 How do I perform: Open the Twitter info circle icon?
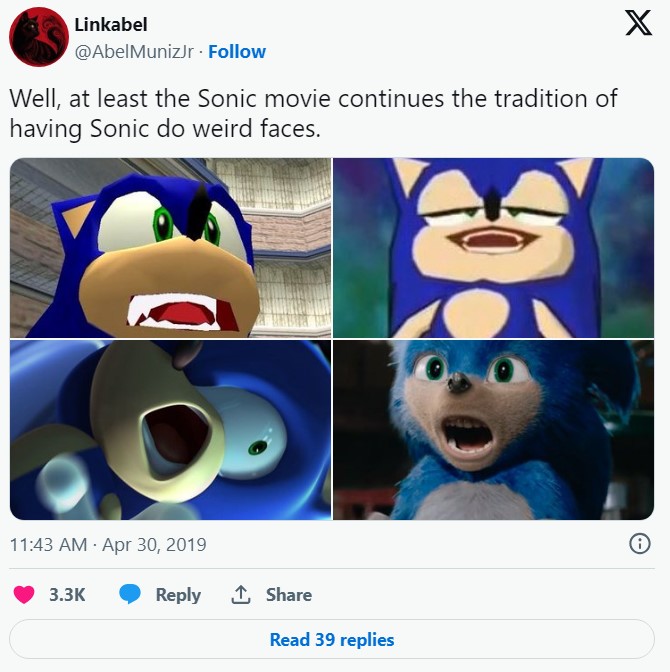pyautogui.click(x=639, y=544)
